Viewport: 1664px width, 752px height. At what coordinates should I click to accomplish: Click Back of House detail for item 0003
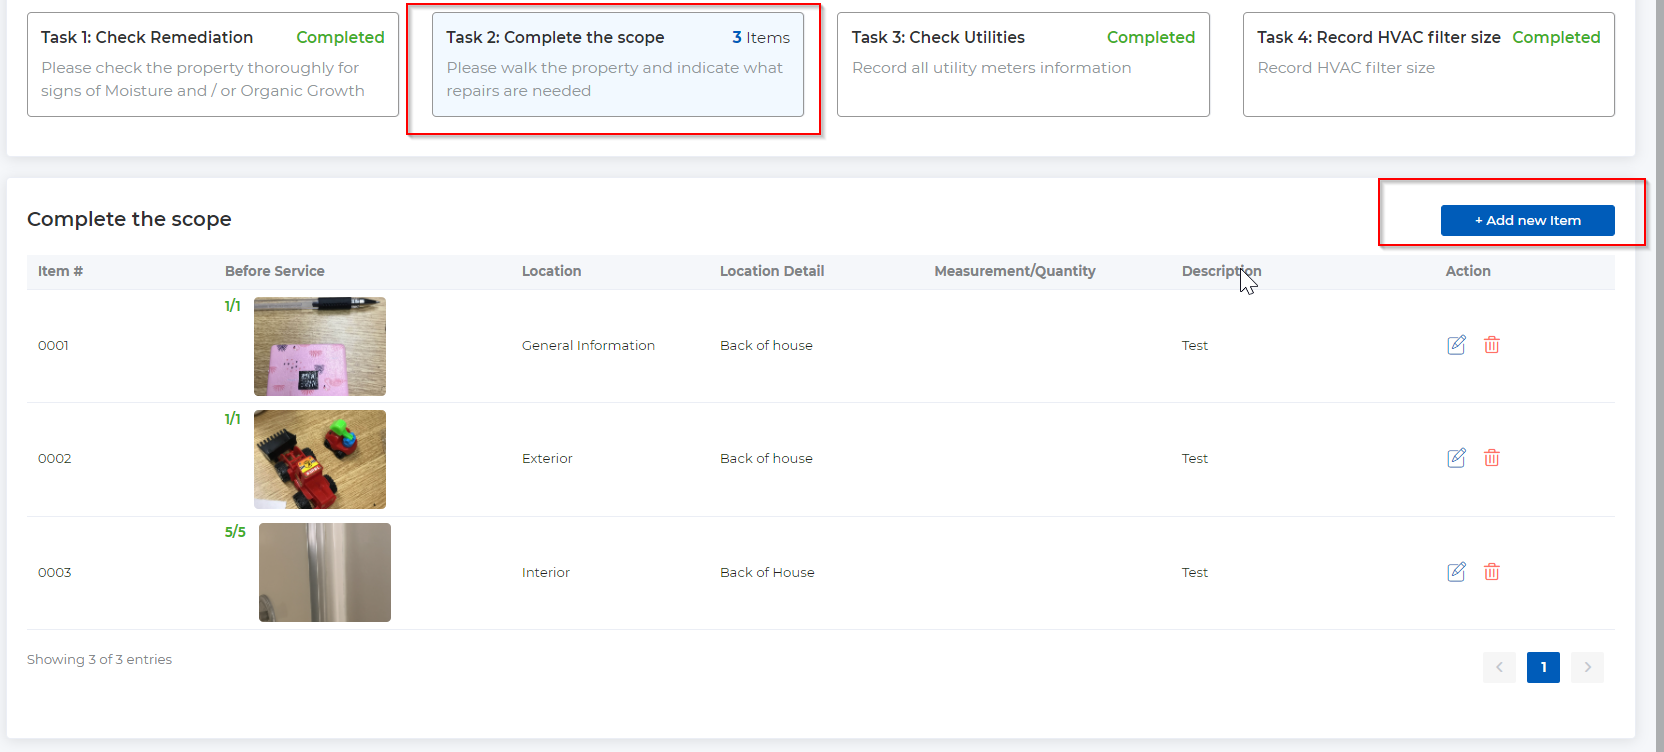coord(767,572)
